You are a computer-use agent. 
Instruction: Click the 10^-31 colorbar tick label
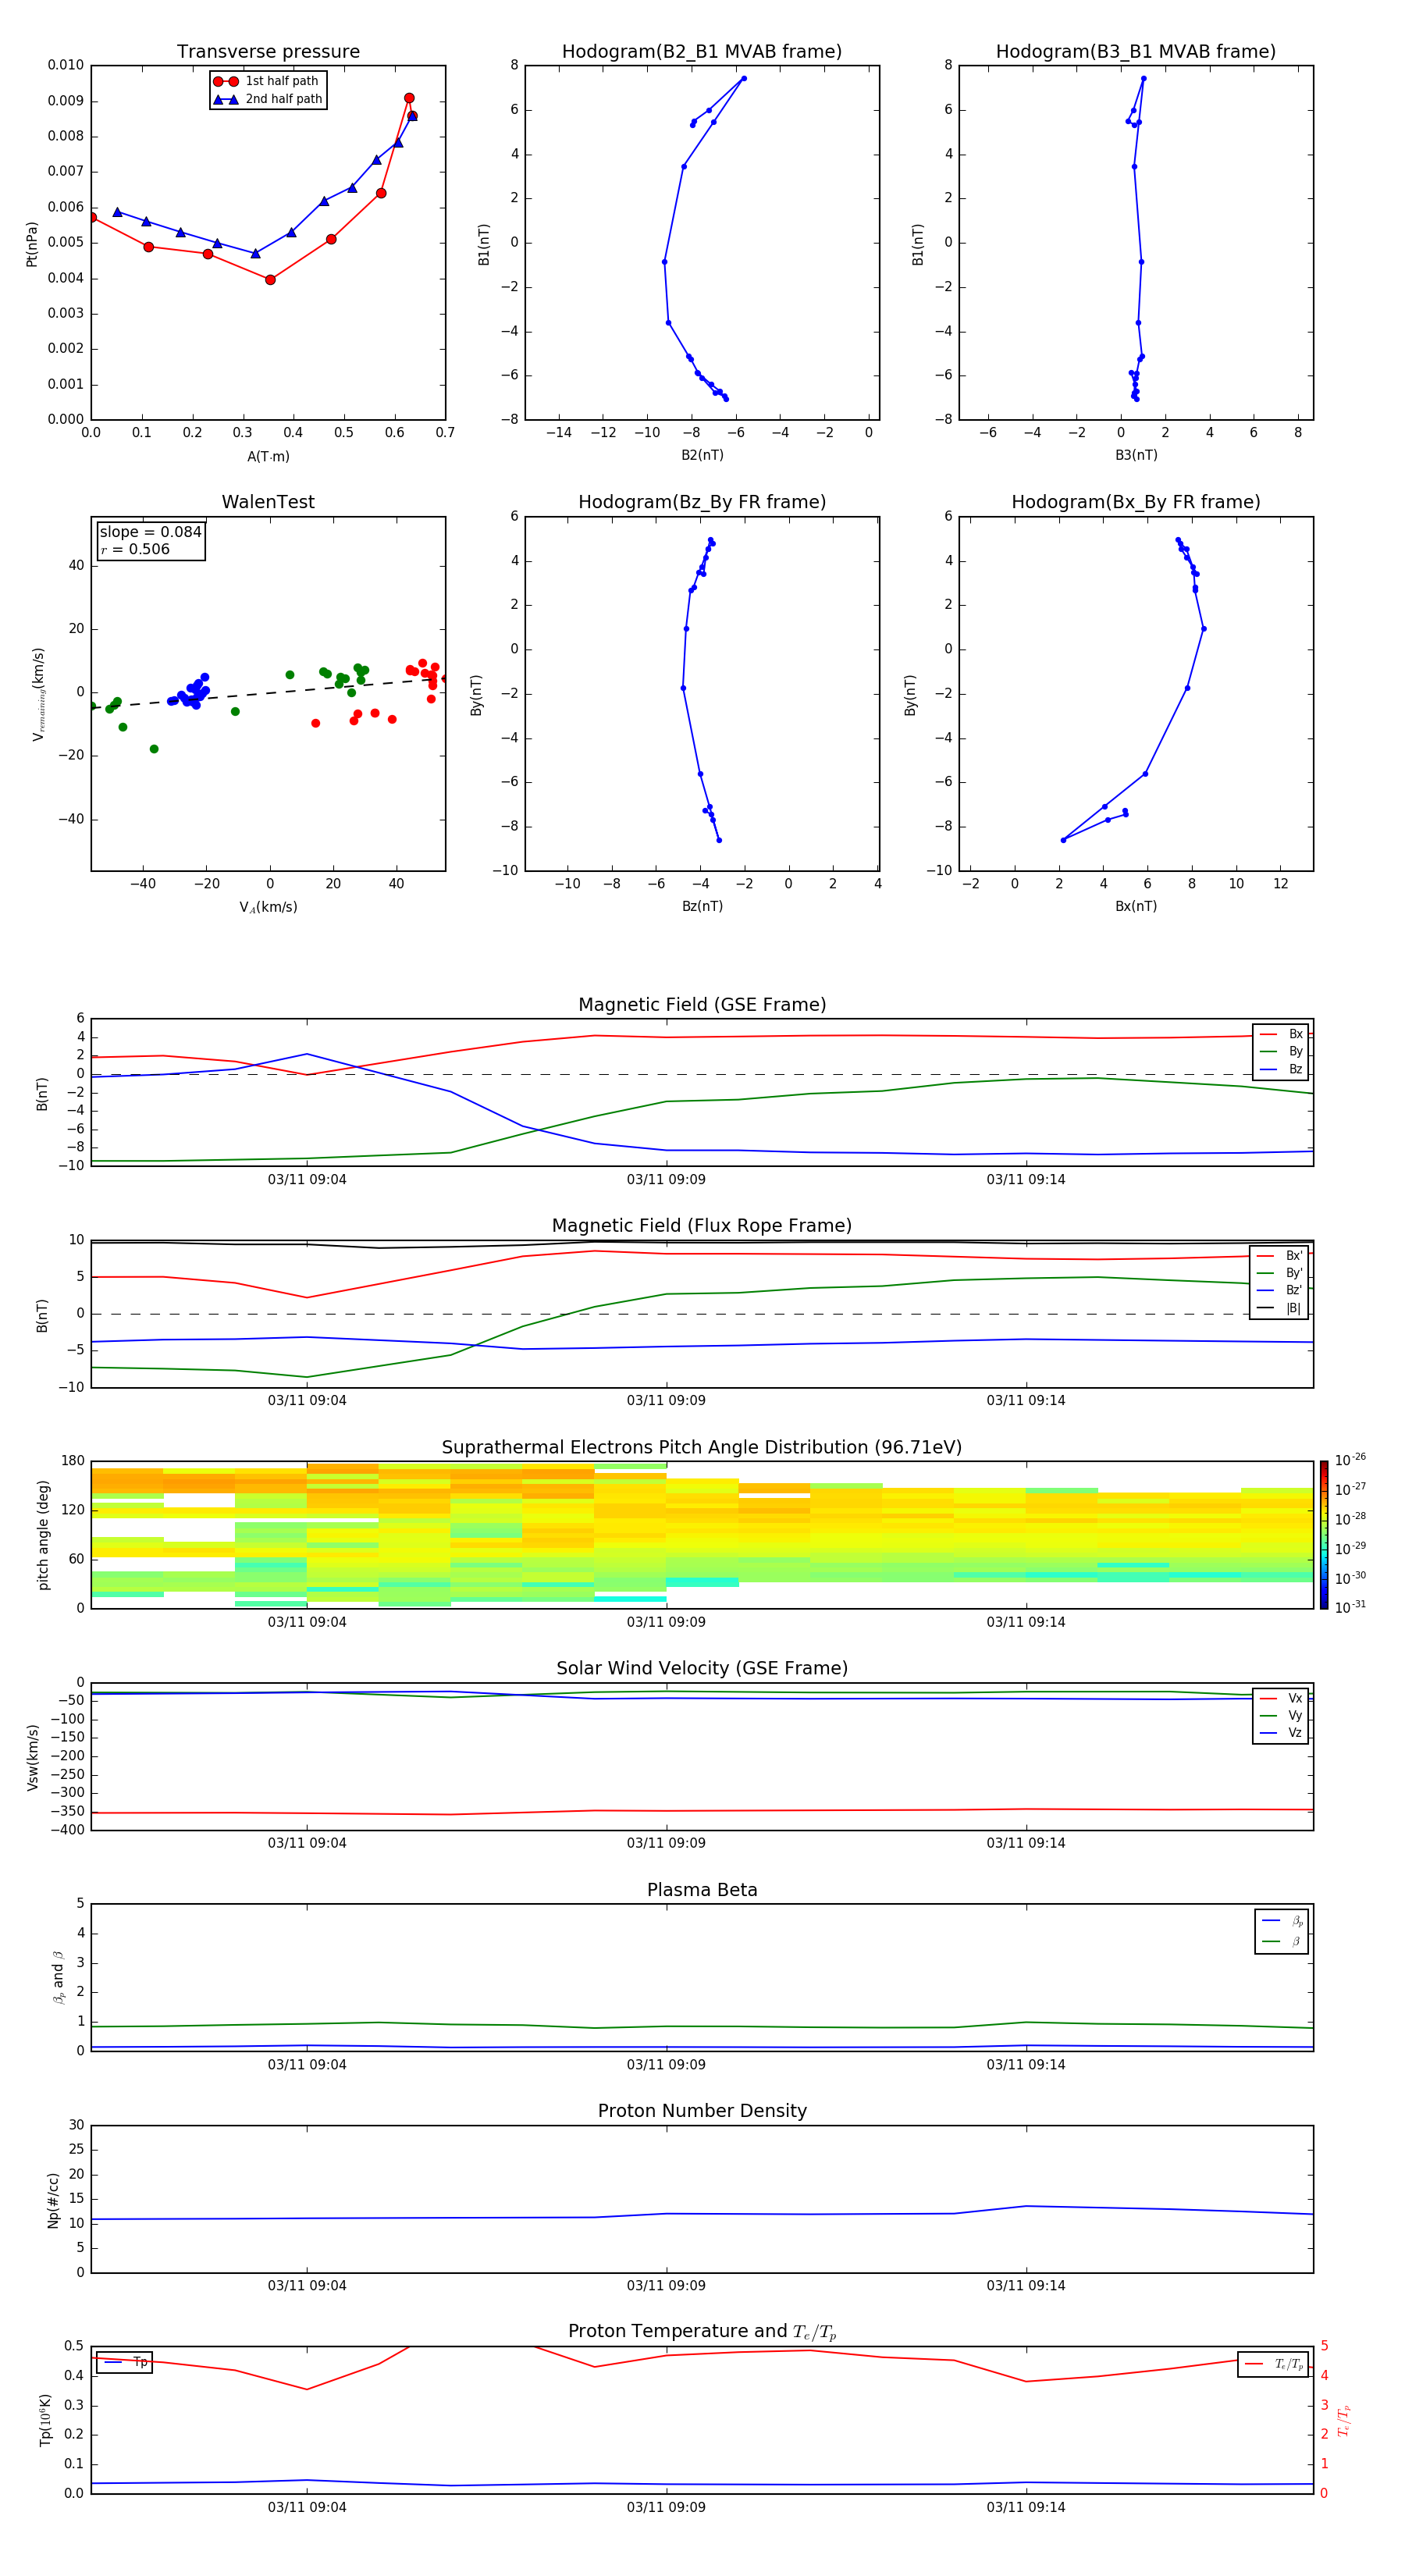[x=1350, y=1607]
